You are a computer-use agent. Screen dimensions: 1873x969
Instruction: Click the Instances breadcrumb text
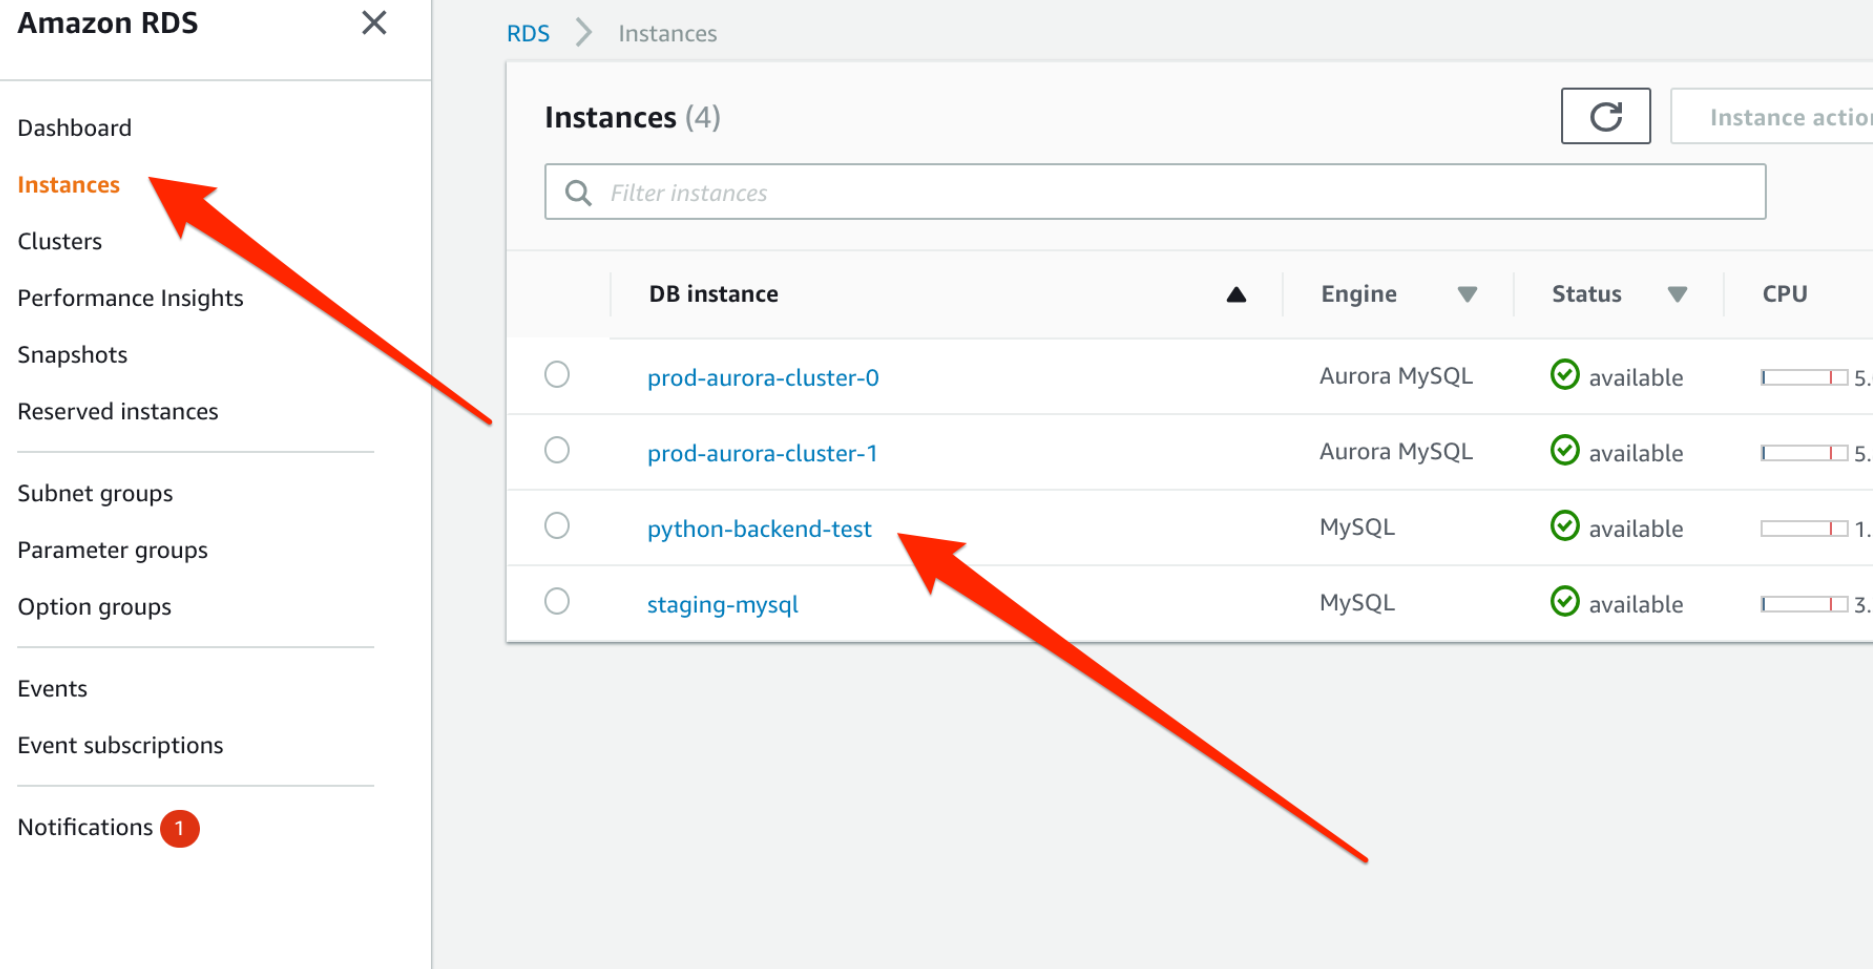668,34
